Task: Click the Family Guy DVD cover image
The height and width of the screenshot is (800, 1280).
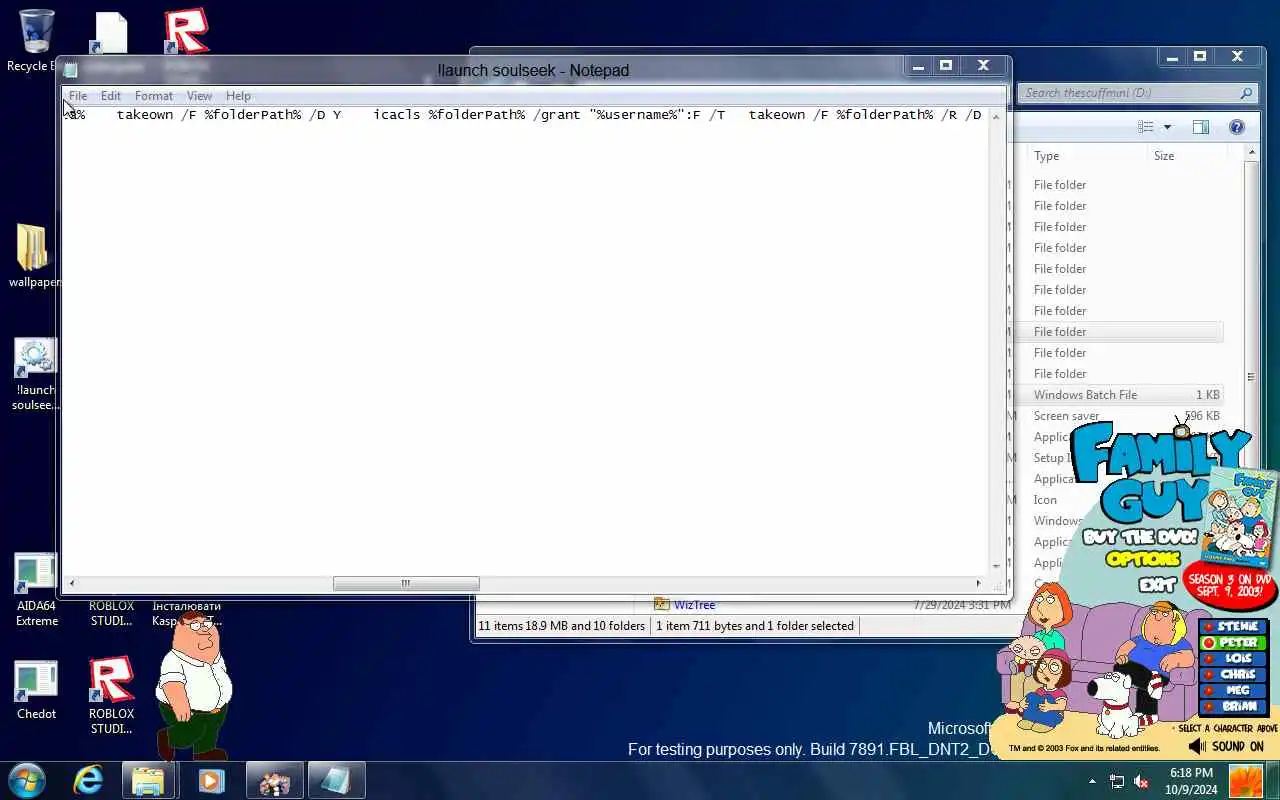Action: pos(1241,517)
